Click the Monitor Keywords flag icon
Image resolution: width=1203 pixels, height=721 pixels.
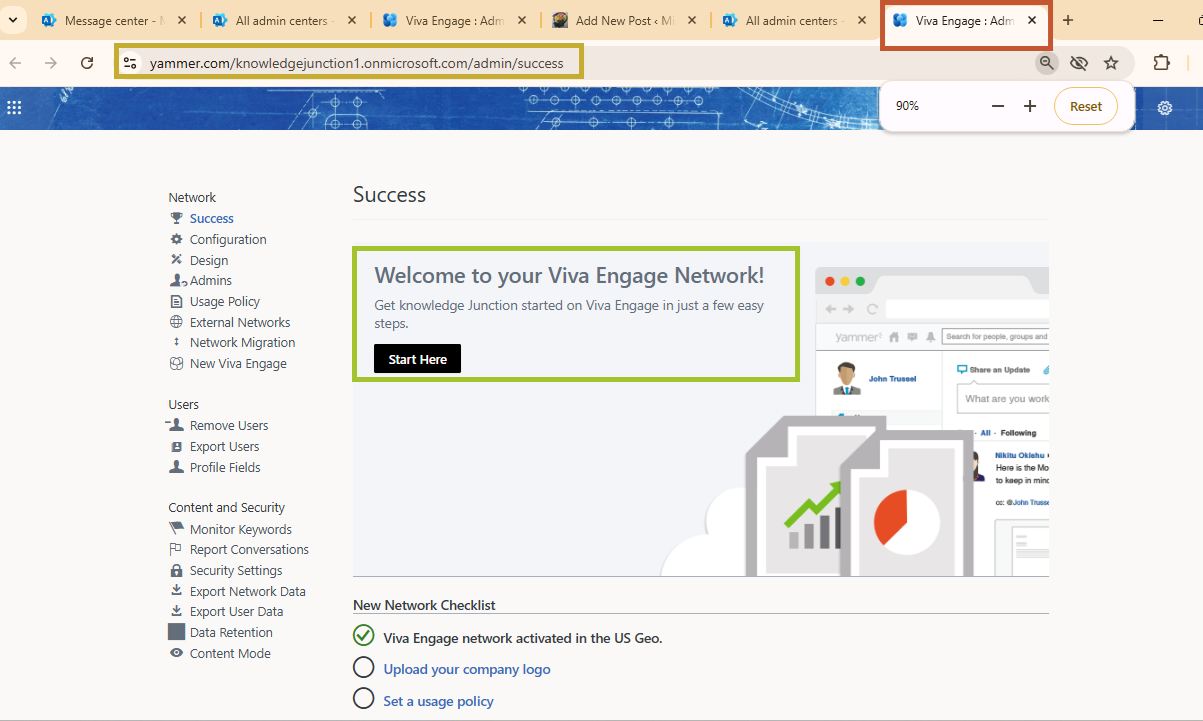click(176, 529)
